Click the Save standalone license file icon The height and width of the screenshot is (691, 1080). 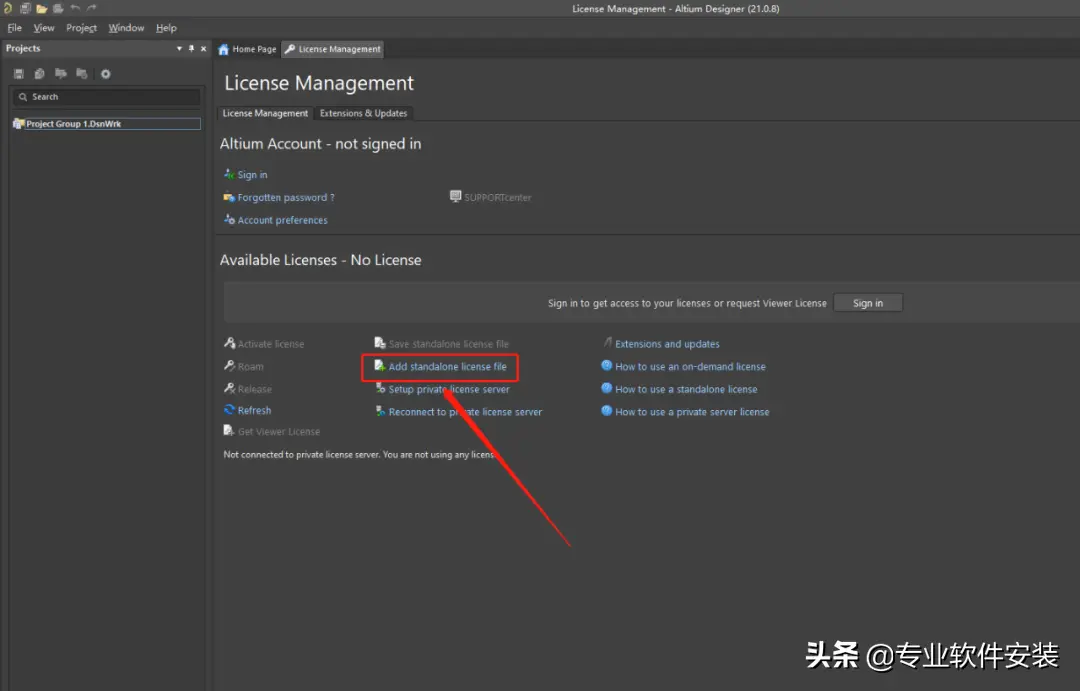coord(380,343)
